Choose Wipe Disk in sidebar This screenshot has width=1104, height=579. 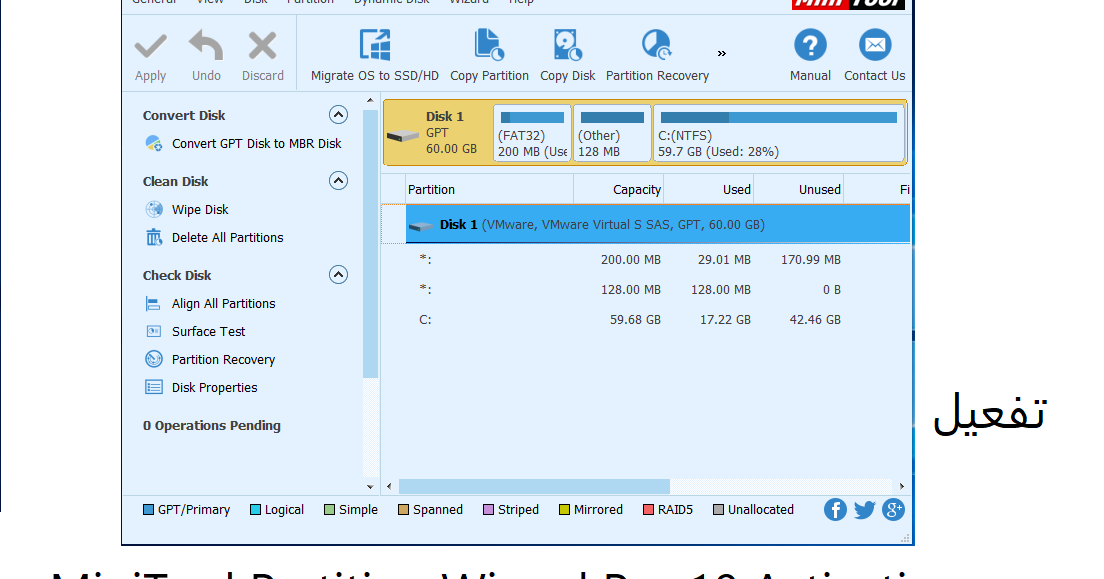[200, 210]
